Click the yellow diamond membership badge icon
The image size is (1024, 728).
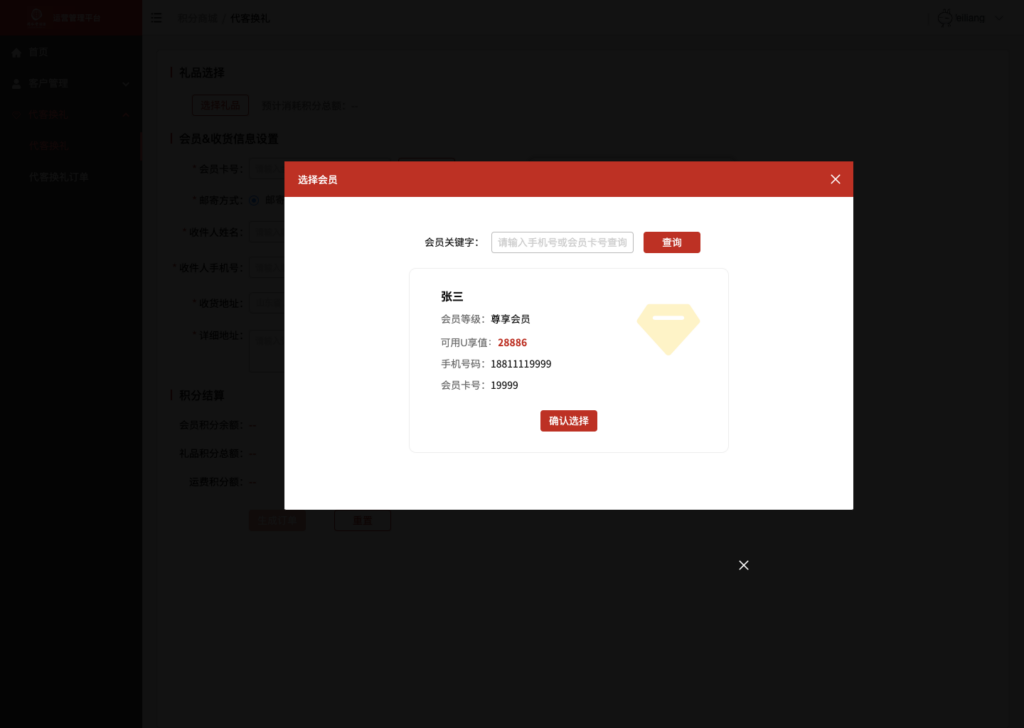668,329
